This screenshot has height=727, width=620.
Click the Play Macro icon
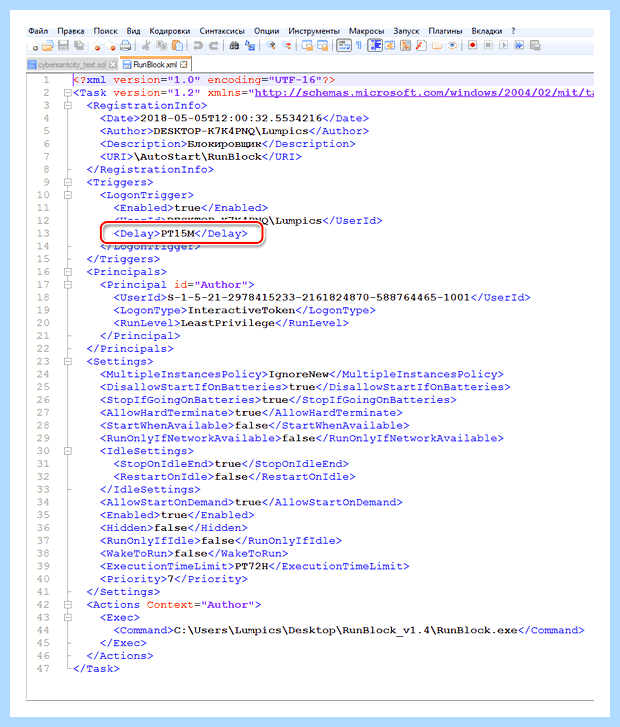(504, 45)
